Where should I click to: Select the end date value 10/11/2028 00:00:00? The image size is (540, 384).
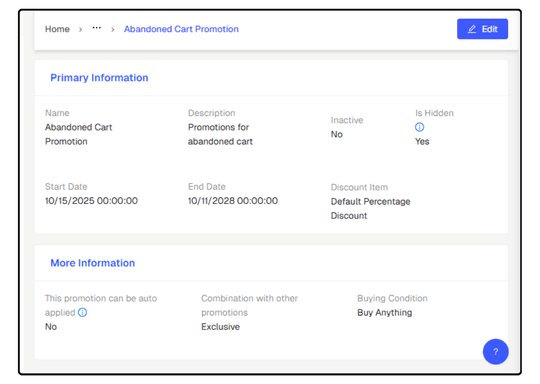[233, 201]
